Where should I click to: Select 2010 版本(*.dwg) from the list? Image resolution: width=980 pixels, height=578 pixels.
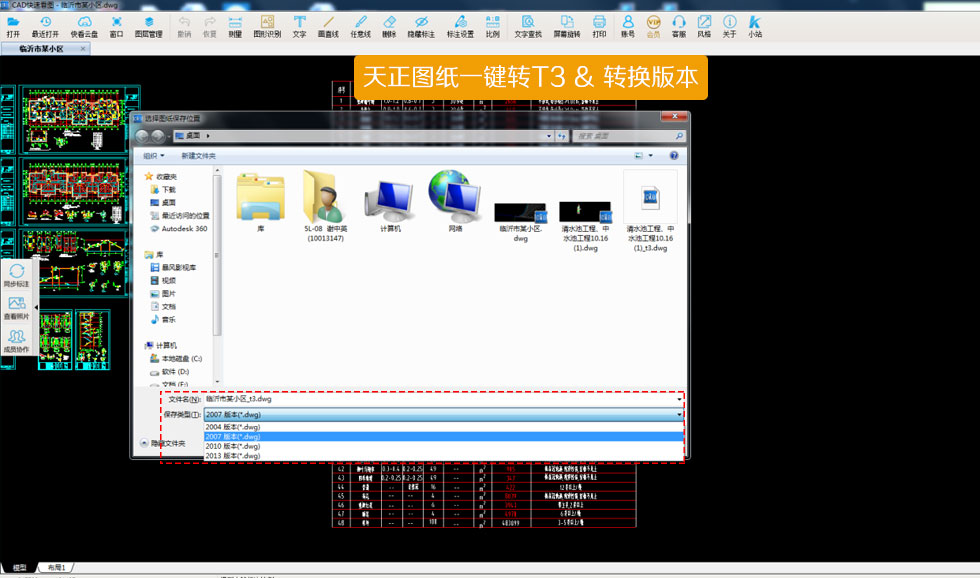(x=232, y=446)
